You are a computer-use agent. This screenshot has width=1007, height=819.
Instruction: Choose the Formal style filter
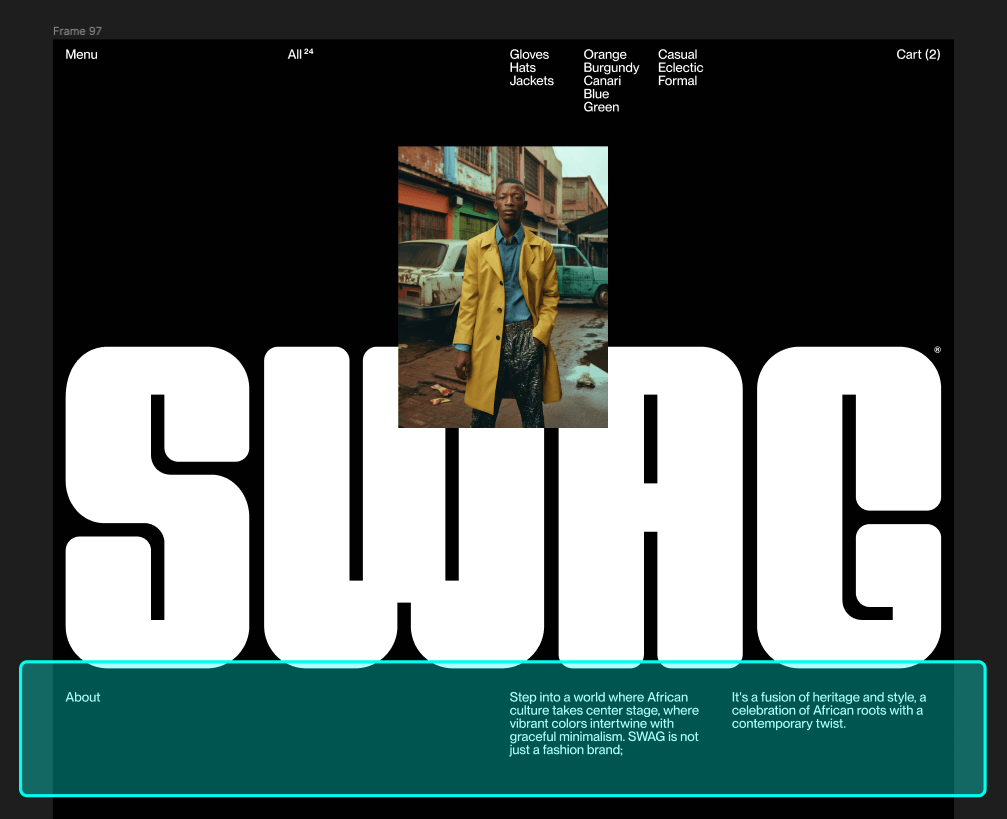pos(678,80)
